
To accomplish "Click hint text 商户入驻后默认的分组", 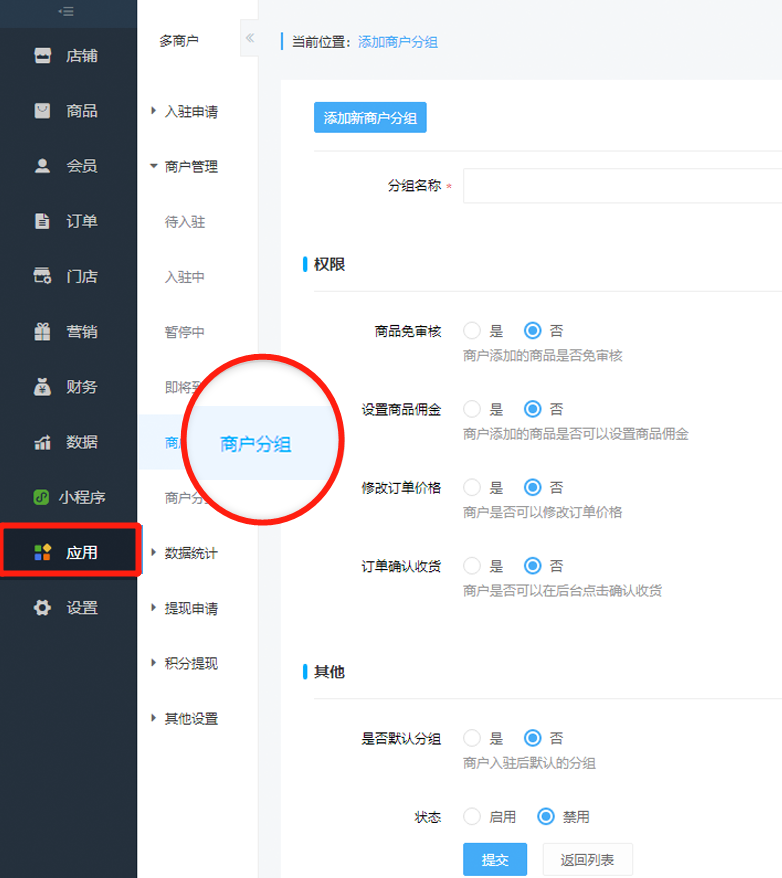I will [530, 763].
